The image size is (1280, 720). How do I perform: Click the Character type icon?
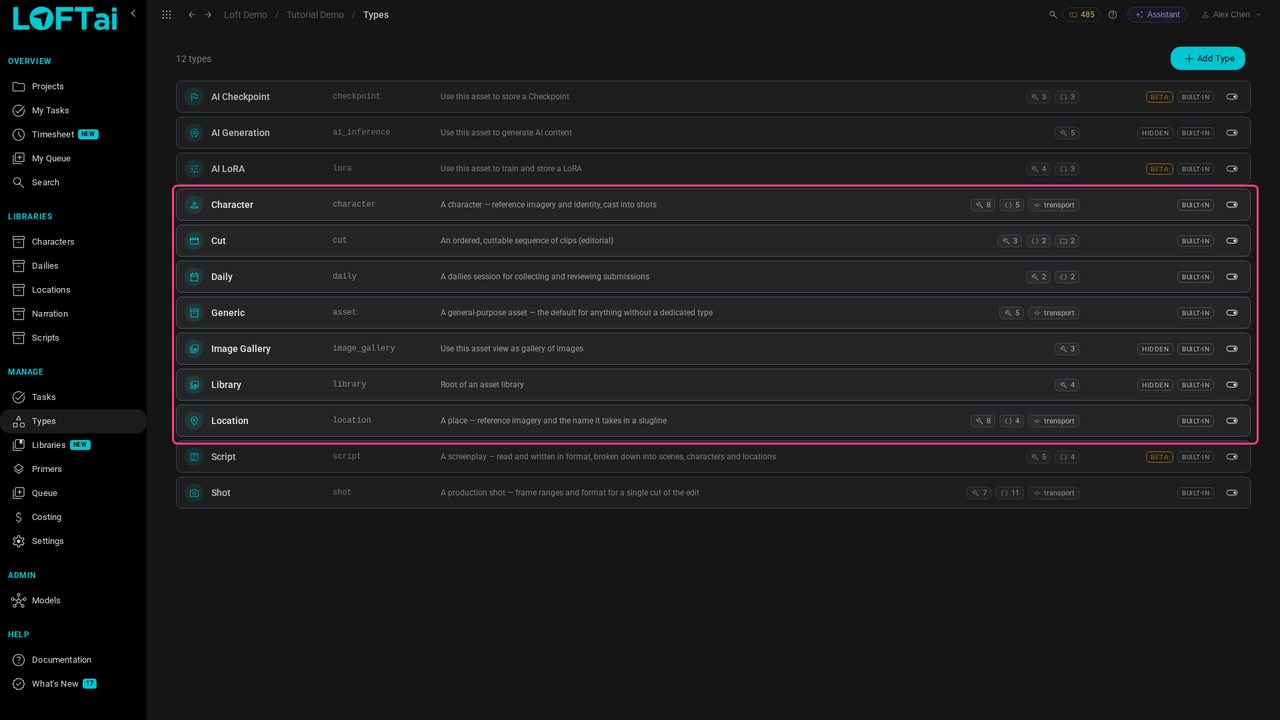[194, 205]
